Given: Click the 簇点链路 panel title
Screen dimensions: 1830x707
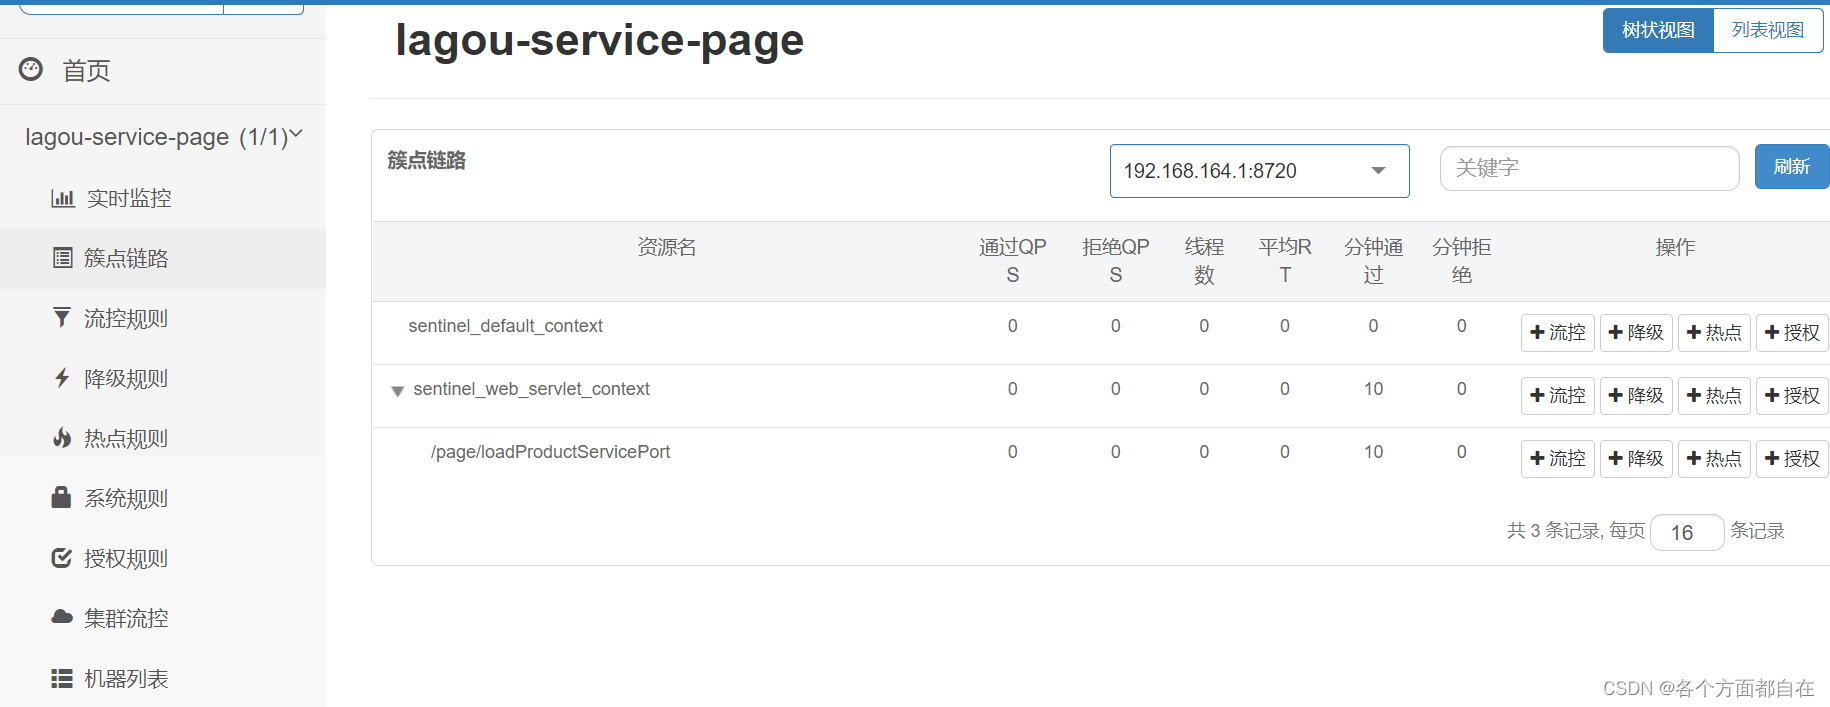Looking at the screenshot, I should click(427, 160).
